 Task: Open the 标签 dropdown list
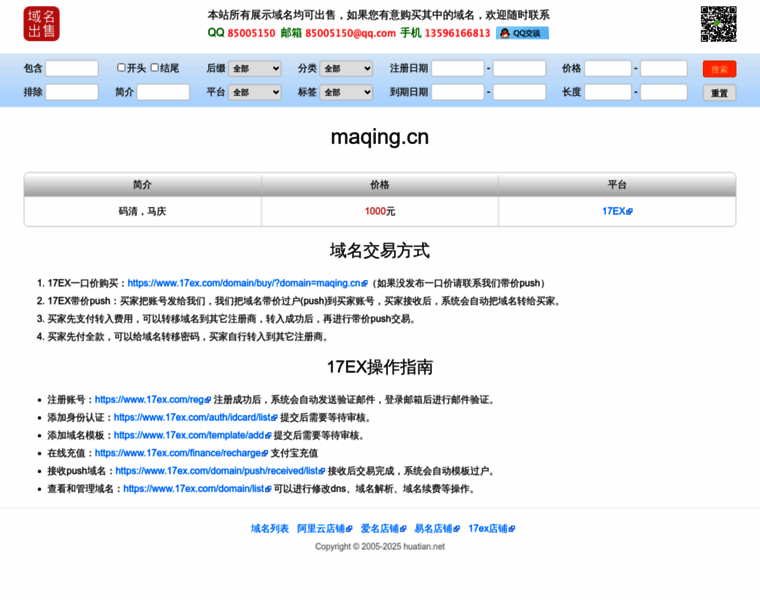tap(346, 92)
